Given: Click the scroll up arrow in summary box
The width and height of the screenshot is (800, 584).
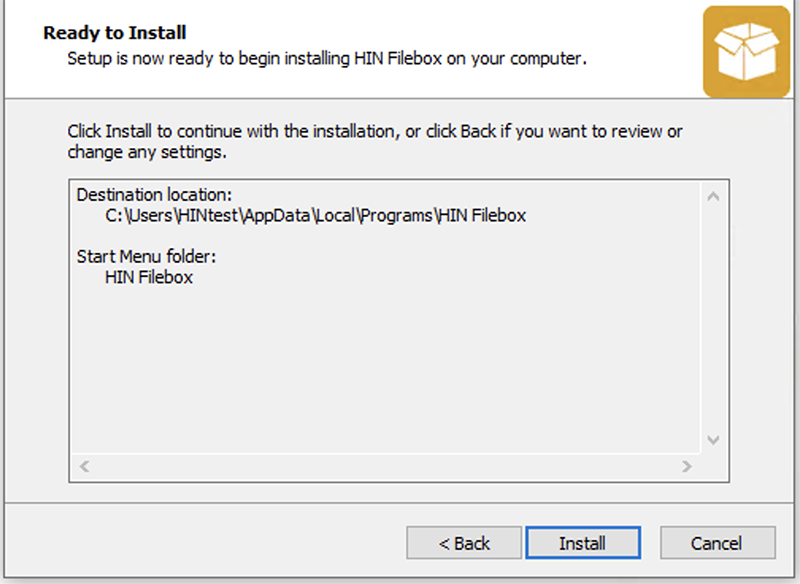Looking at the screenshot, I should pyautogui.click(x=713, y=196).
